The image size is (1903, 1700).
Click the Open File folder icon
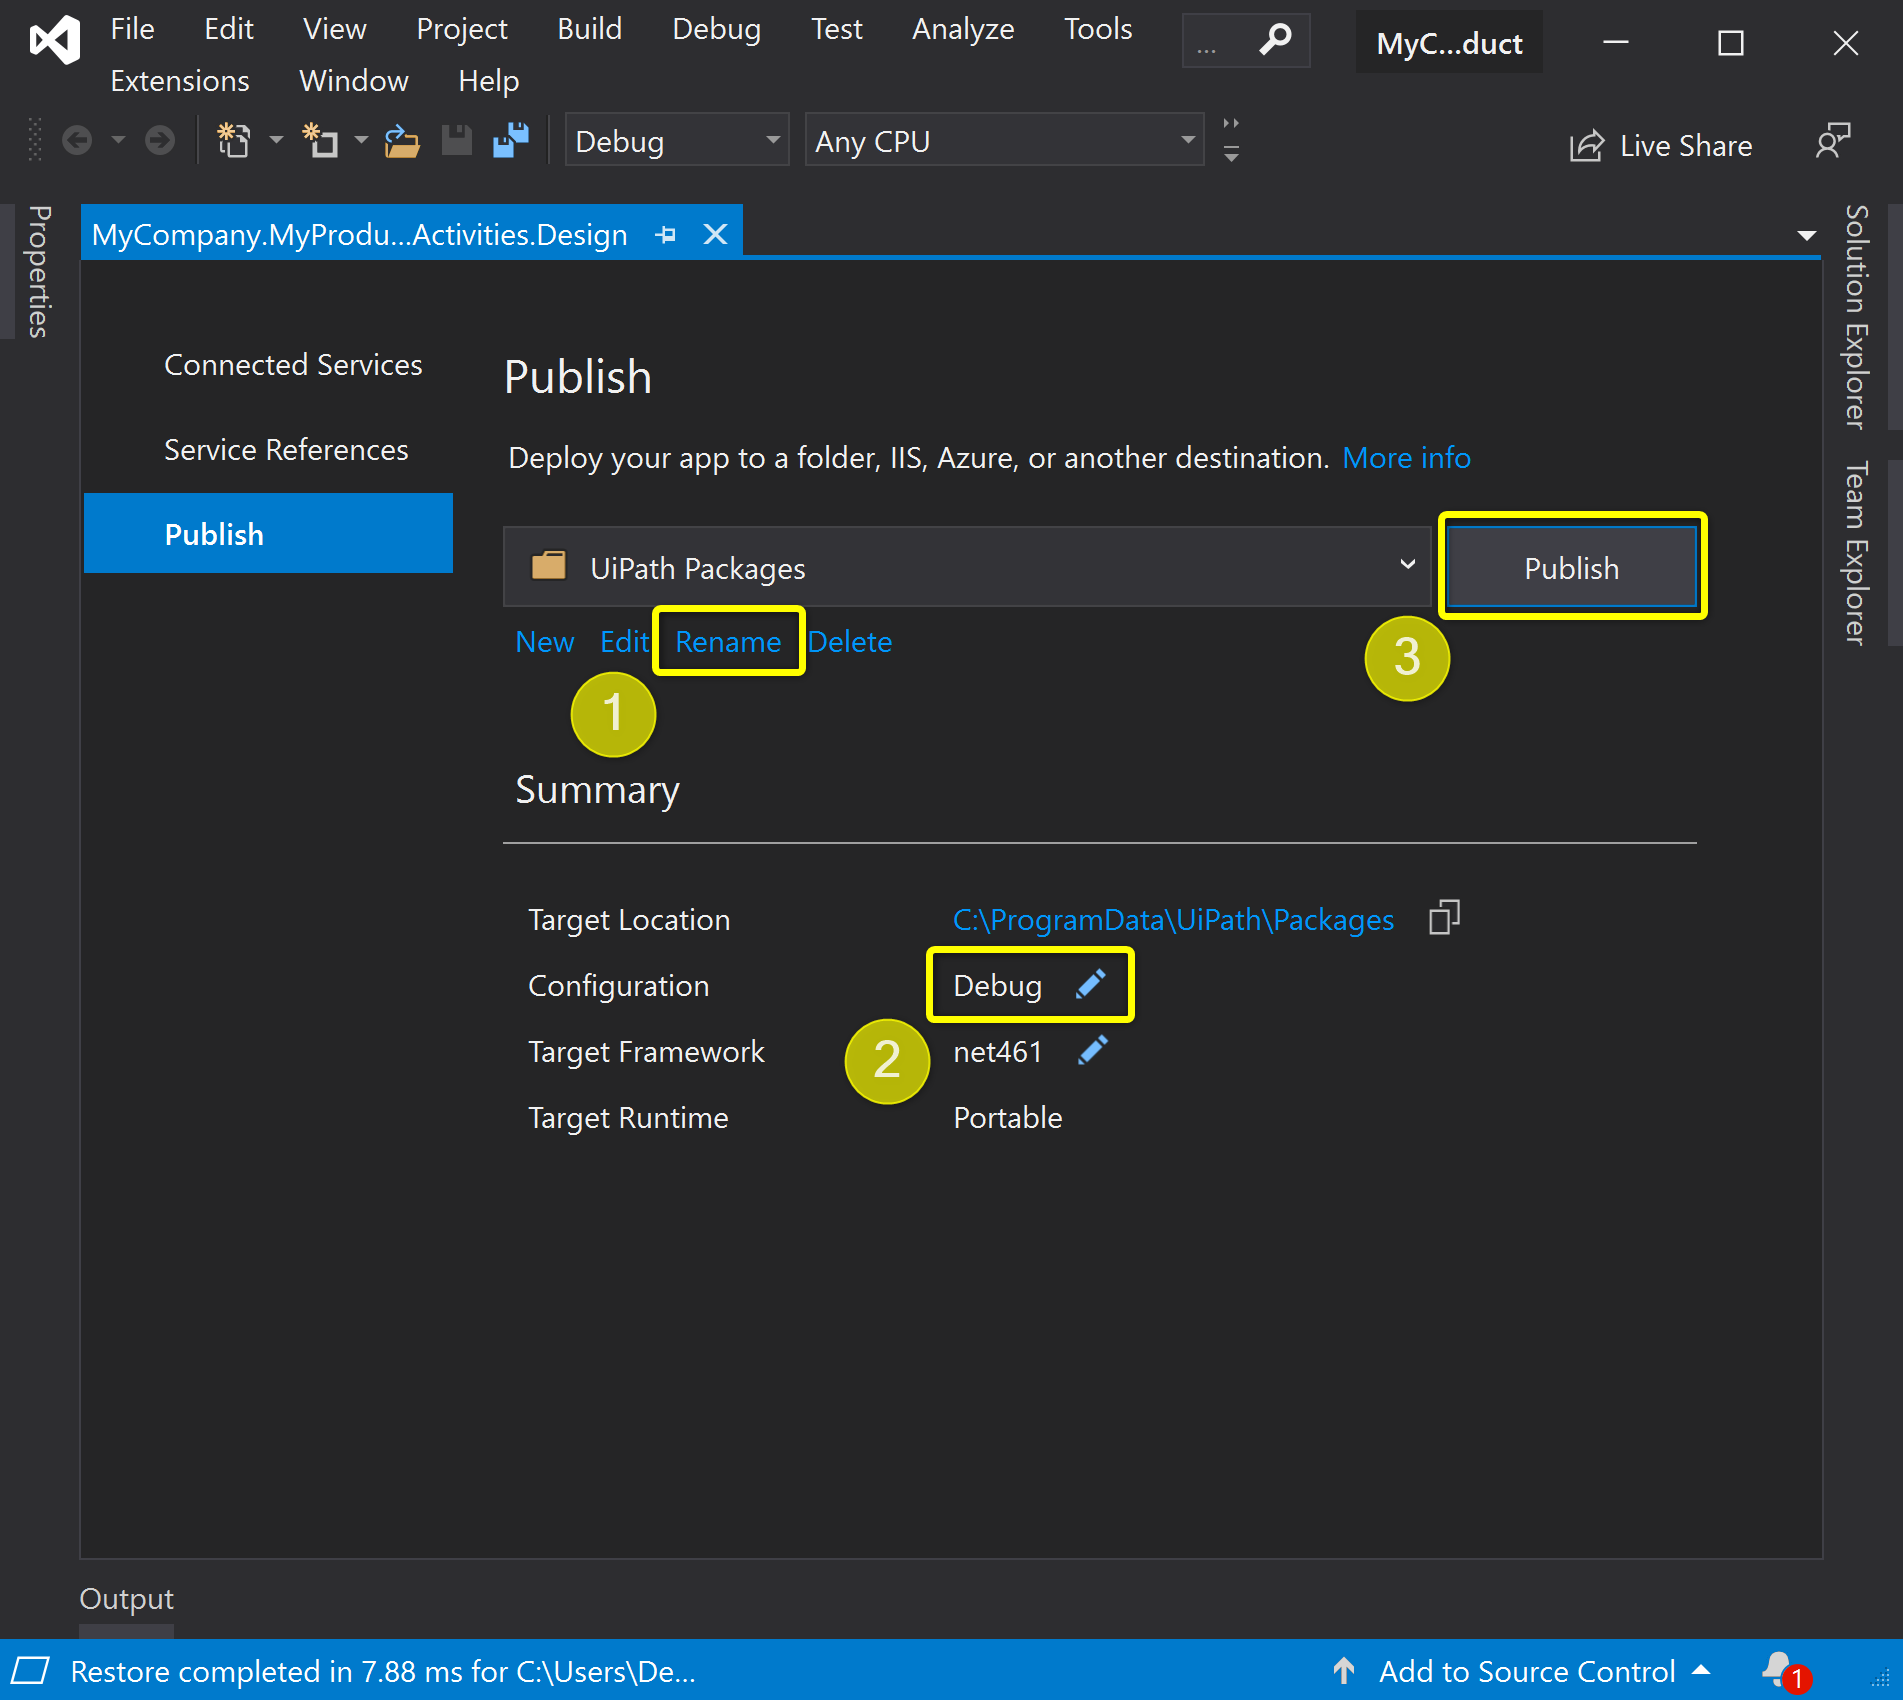(402, 142)
